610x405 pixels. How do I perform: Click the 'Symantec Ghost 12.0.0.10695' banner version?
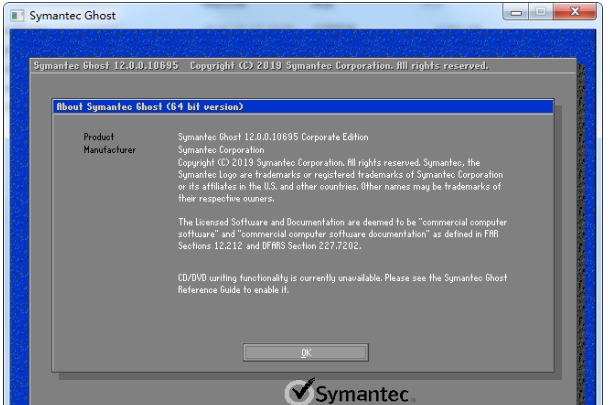(106, 66)
